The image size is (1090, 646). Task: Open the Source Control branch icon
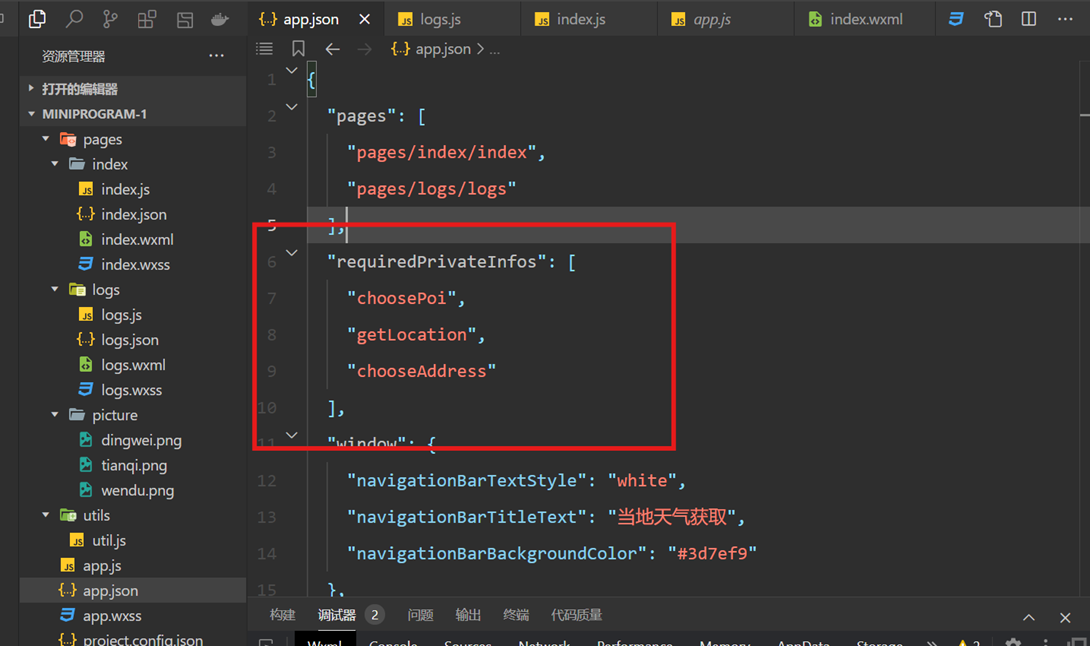click(x=110, y=19)
